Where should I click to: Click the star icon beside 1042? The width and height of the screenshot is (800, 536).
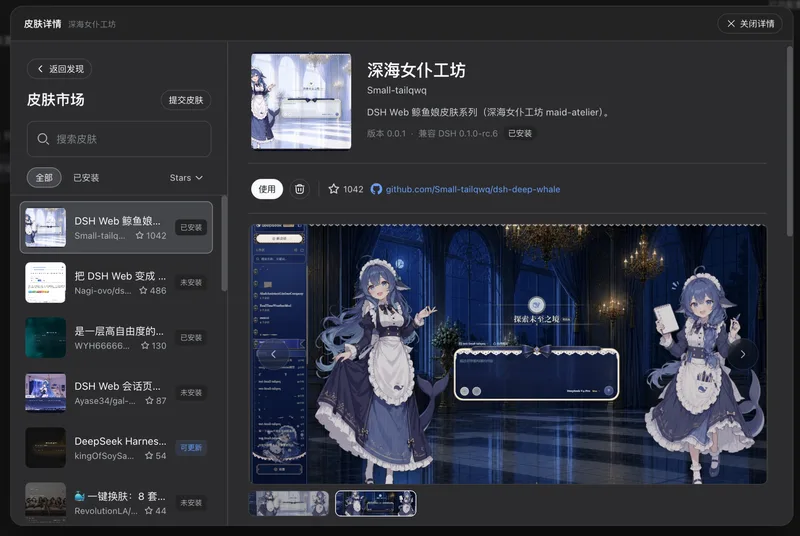click(x=334, y=189)
